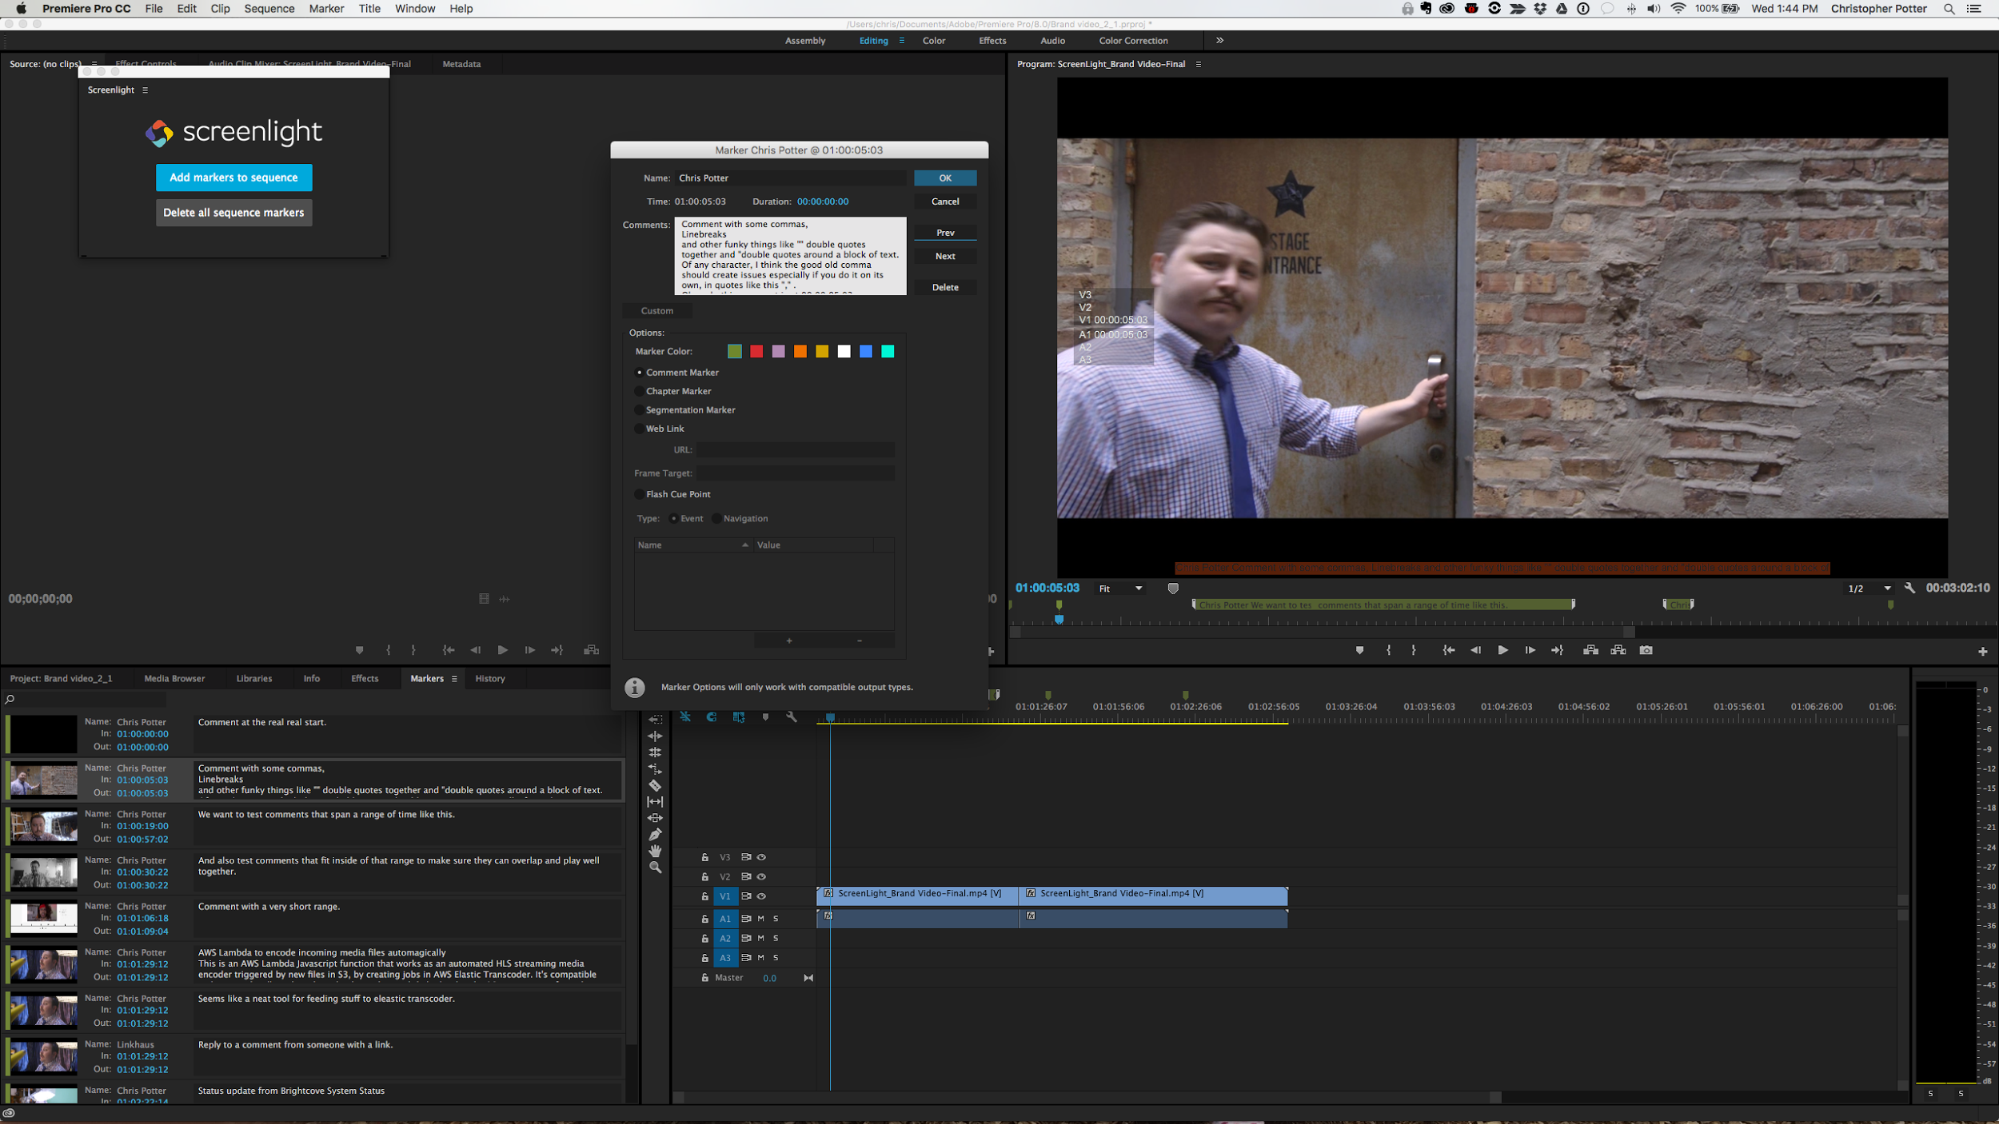Step back one frame in Program monitor
The height and width of the screenshot is (1125, 1999).
click(1476, 650)
